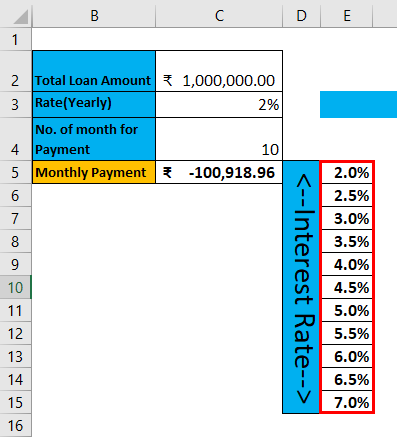Click the -100,918.96 payment cell
Viewport: 397px width, 437px height.
pyautogui.click(x=219, y=172)
